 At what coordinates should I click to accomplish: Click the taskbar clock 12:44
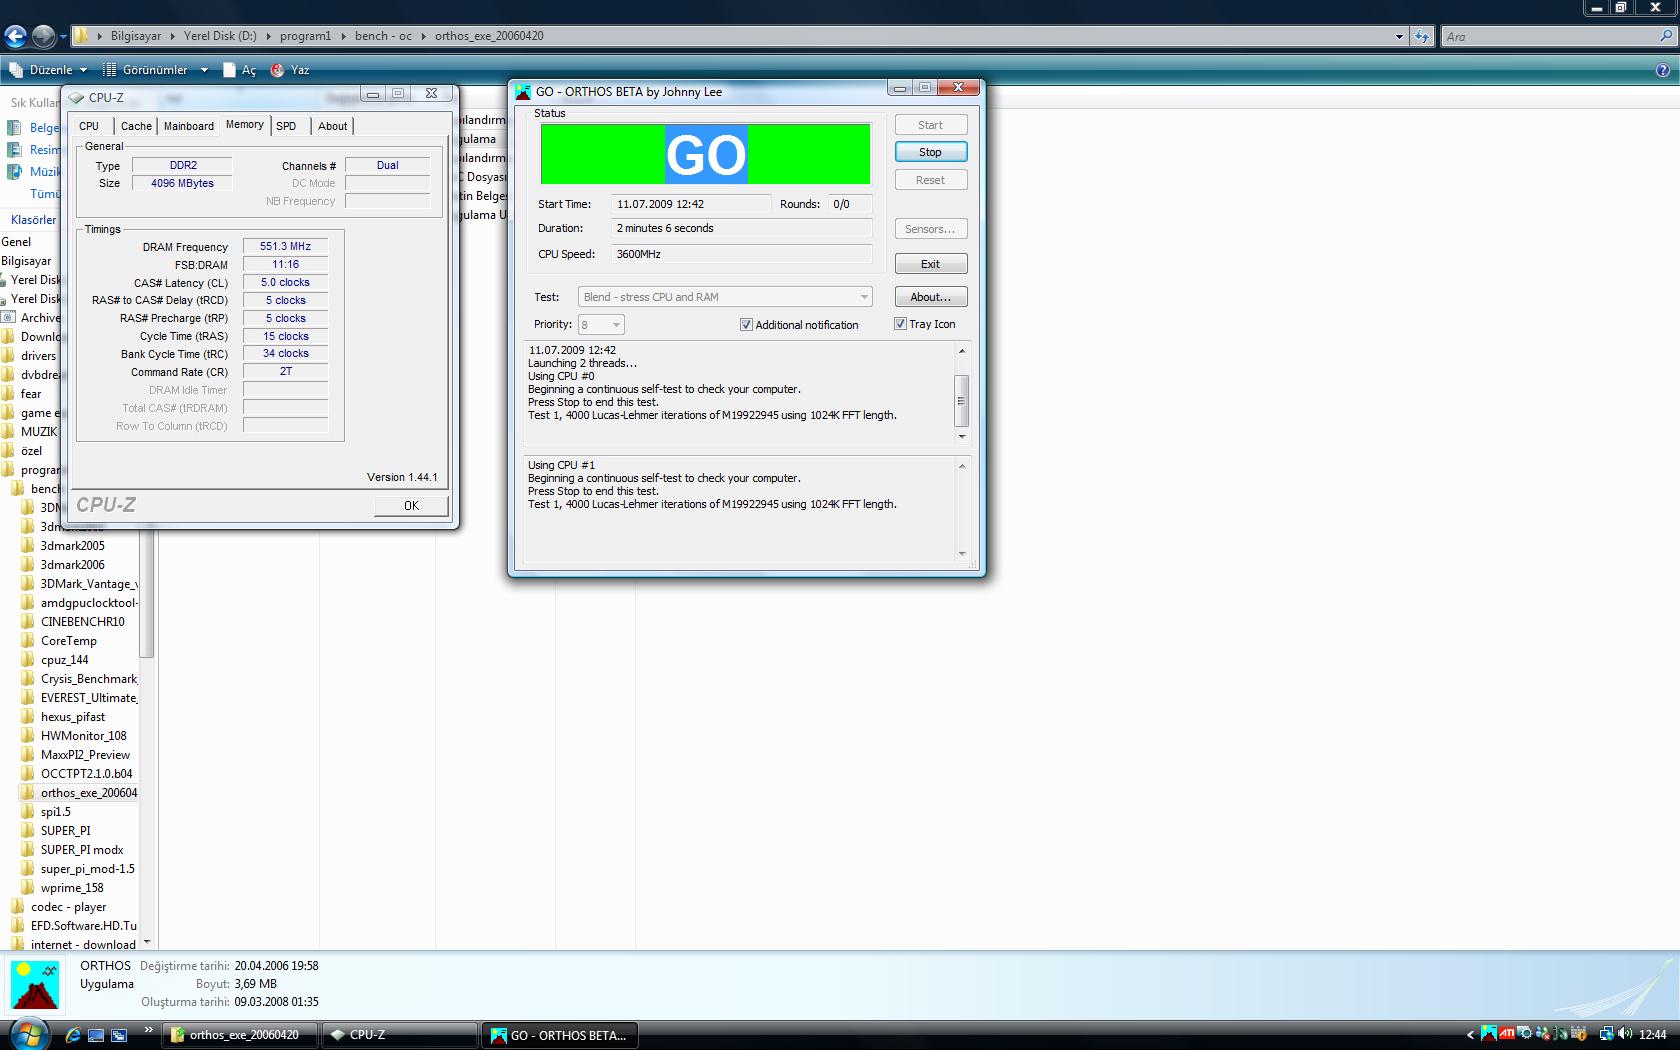coord(1653,1035)
